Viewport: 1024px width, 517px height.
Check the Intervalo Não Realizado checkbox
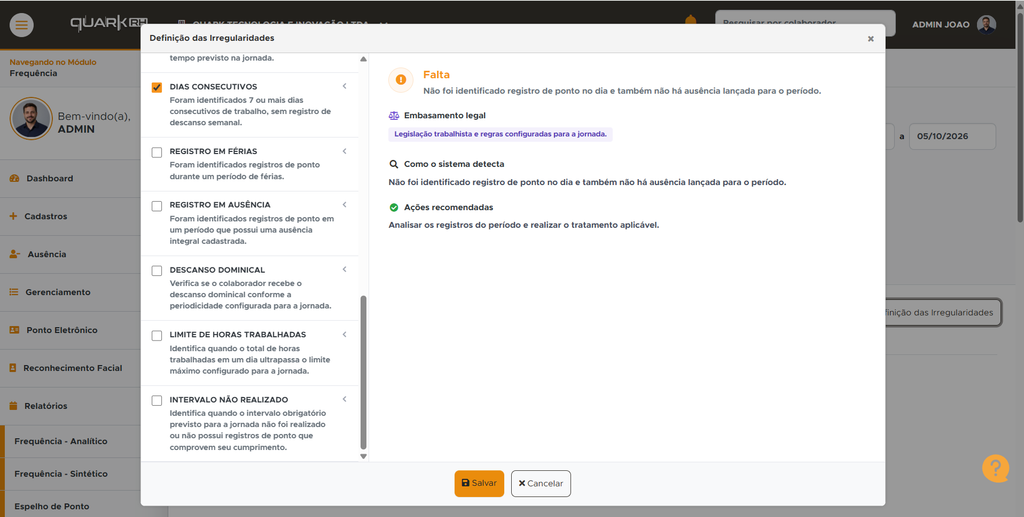(157, 400)
